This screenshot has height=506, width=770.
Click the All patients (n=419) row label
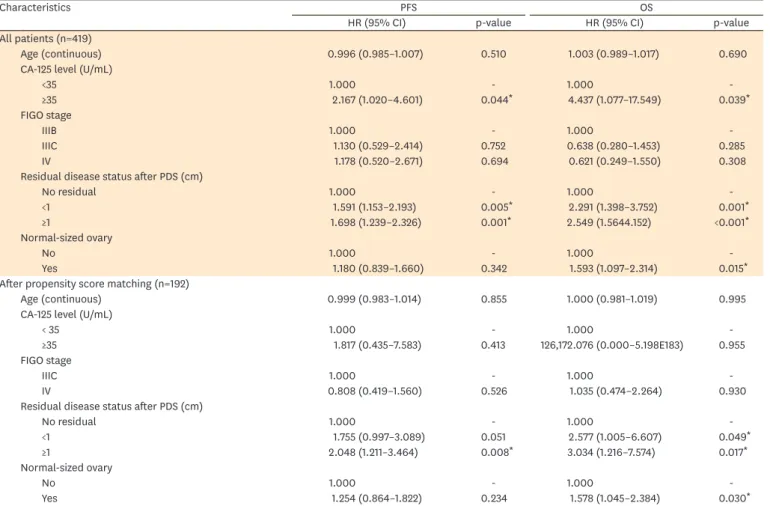[x=46, y=38]
